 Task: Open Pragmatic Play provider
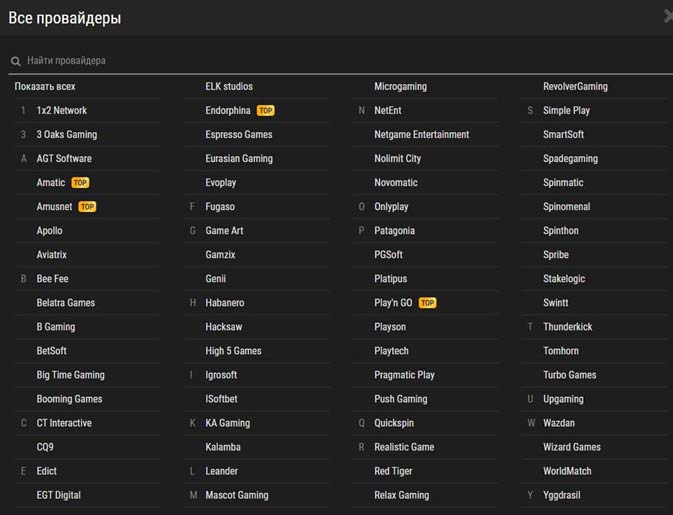(404, 375)
